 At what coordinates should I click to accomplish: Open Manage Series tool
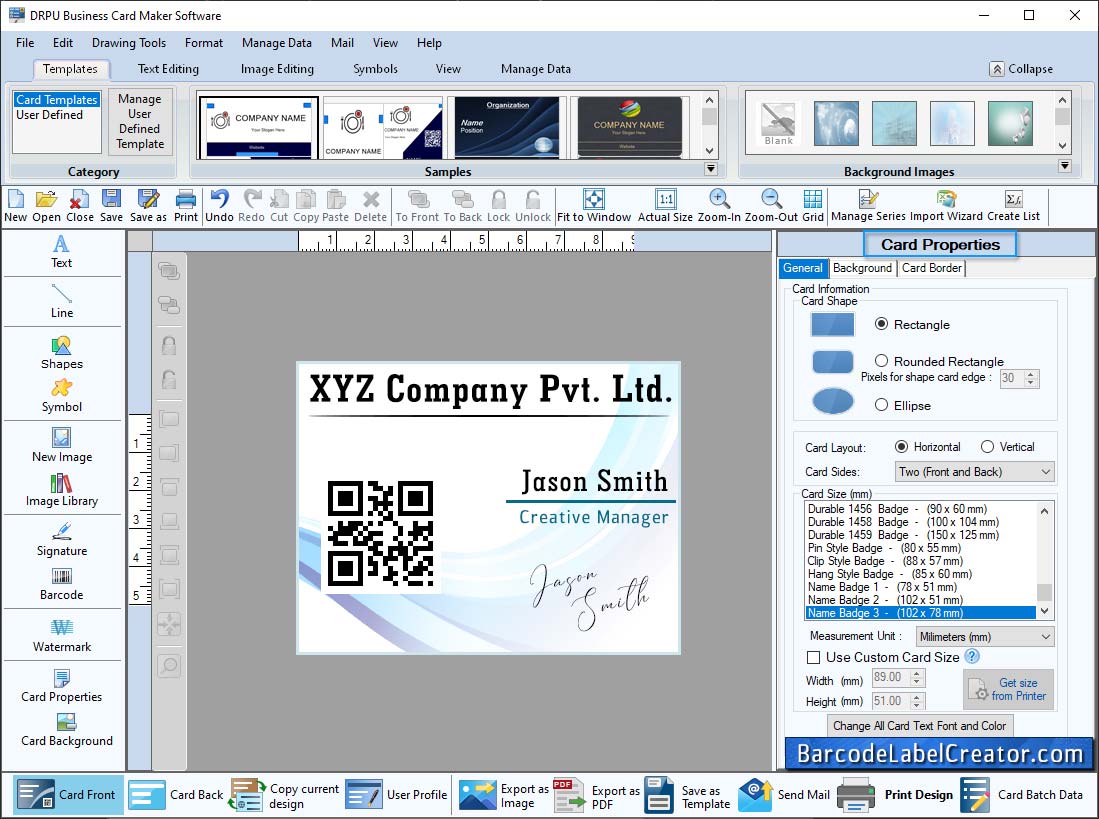(868, 206)
